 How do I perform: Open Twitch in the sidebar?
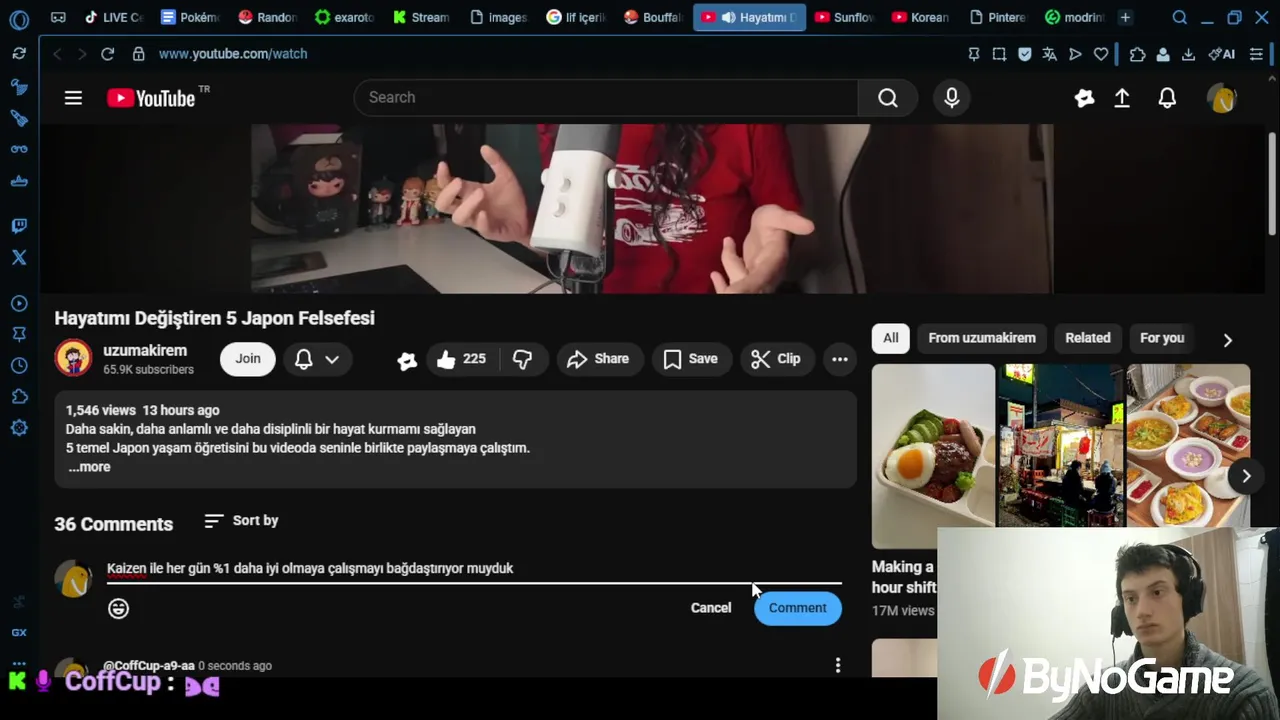(x=19, y=226)
